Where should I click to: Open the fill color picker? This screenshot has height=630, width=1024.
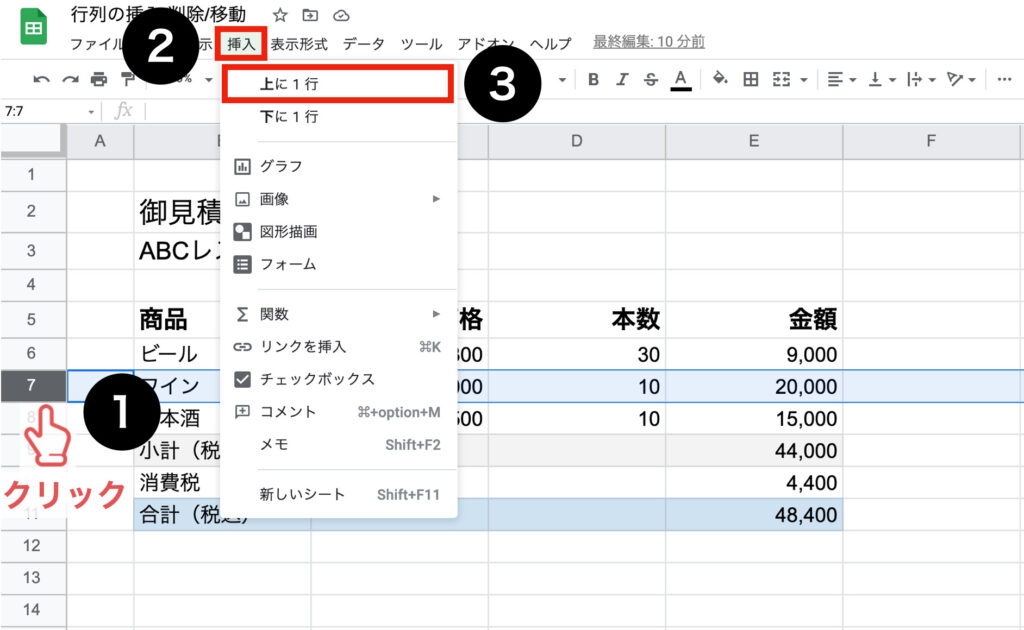[x=720, y=79]
